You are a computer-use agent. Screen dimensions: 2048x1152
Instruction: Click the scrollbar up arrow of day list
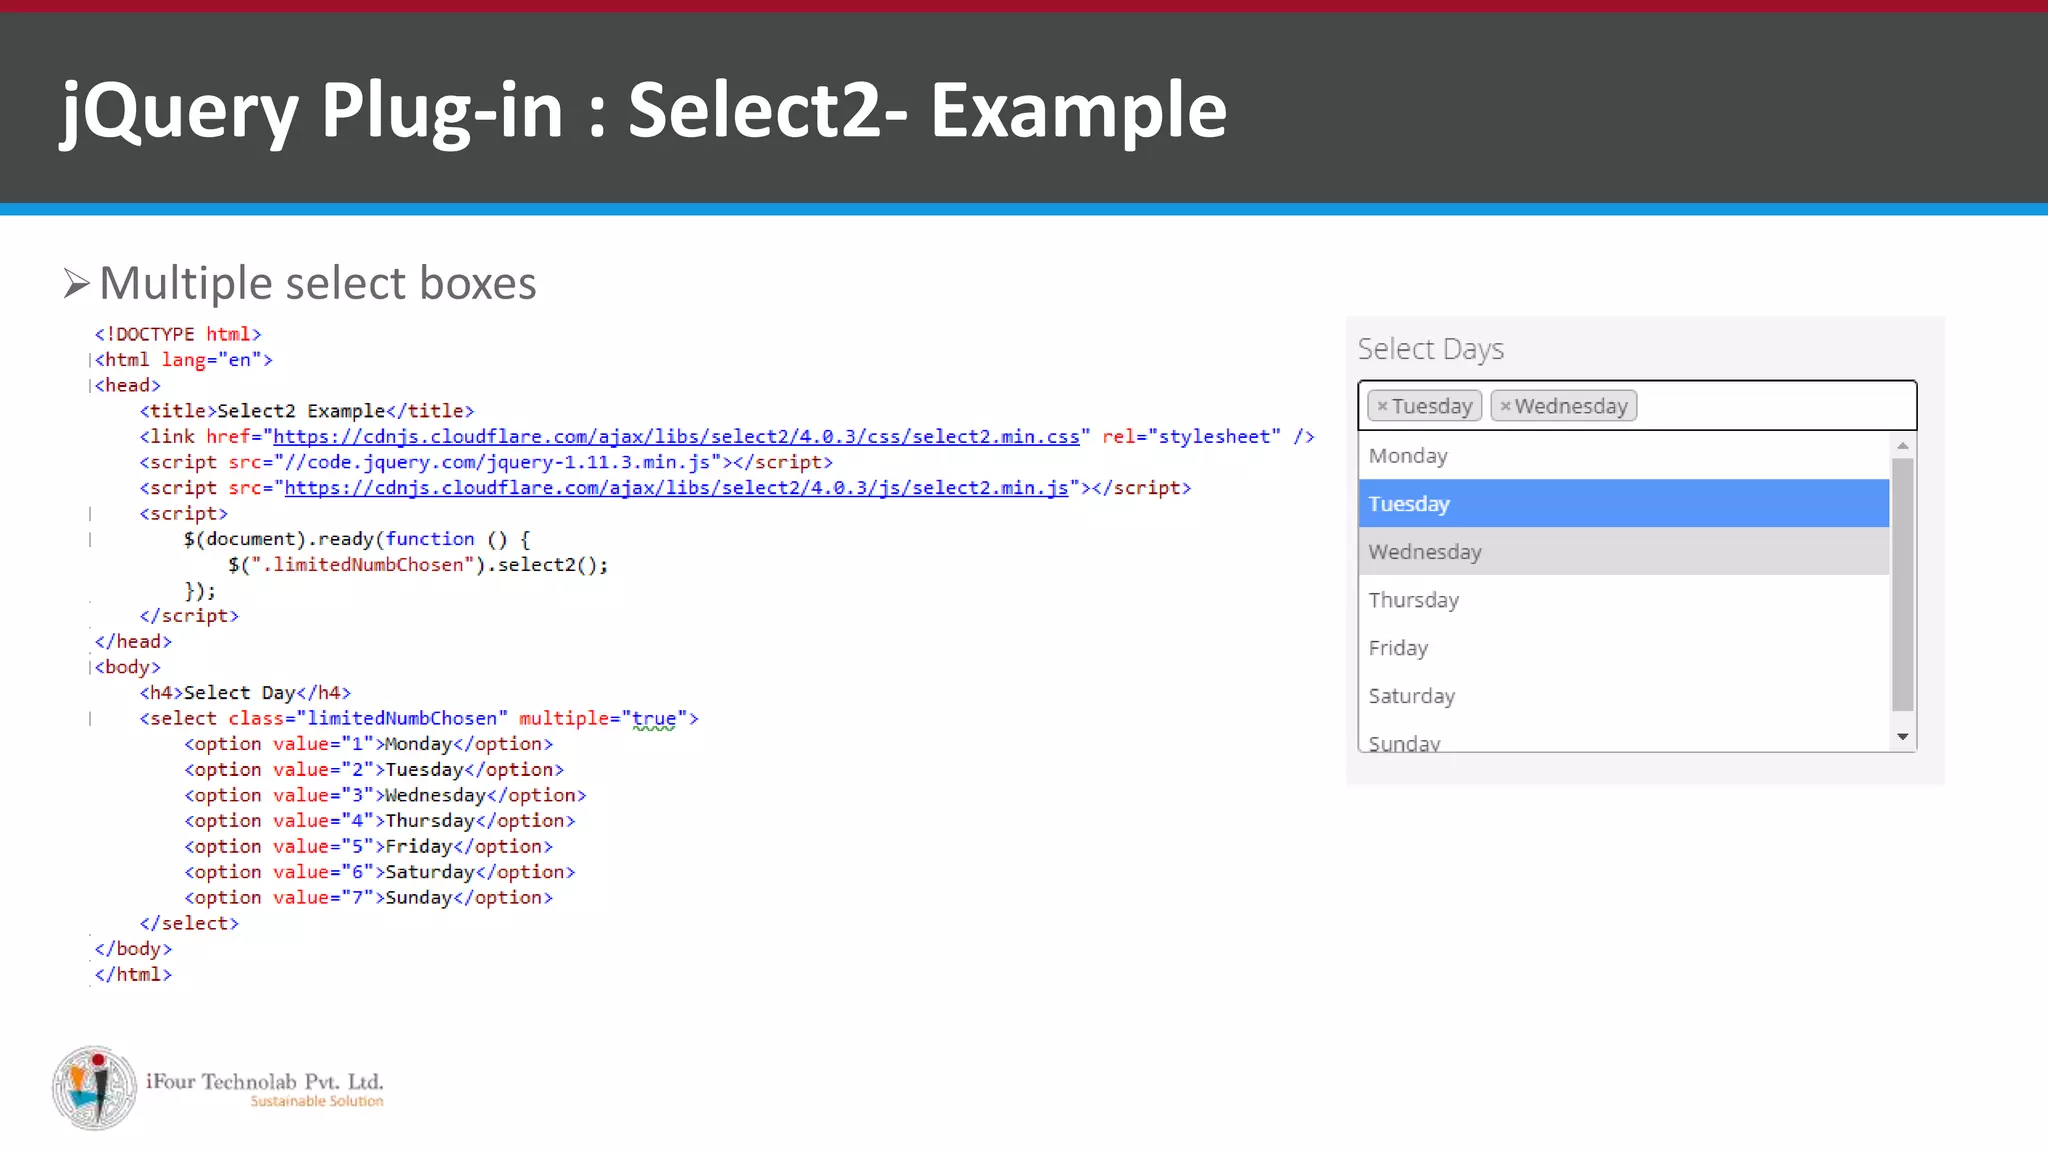(x=1903, y=445)
